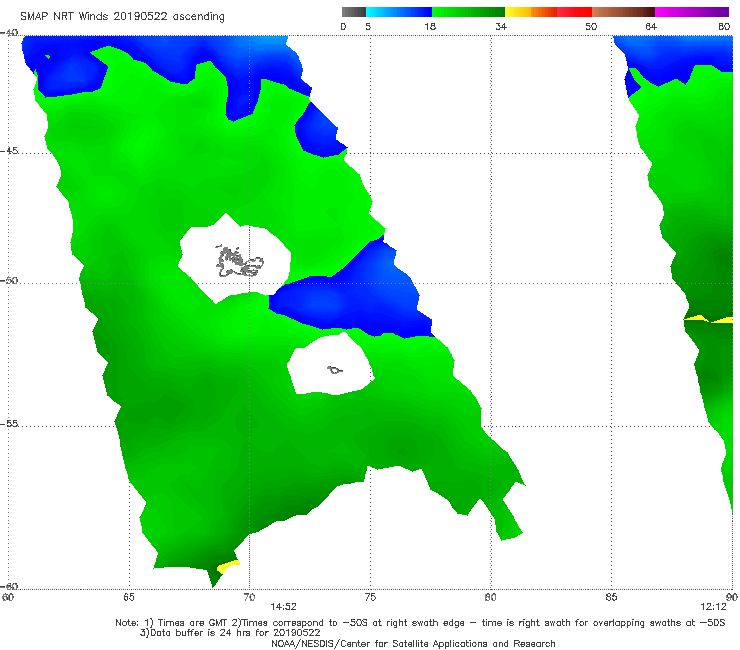Click the latitude label '-55' on left axis
The image size is (740, 650).
9,424
